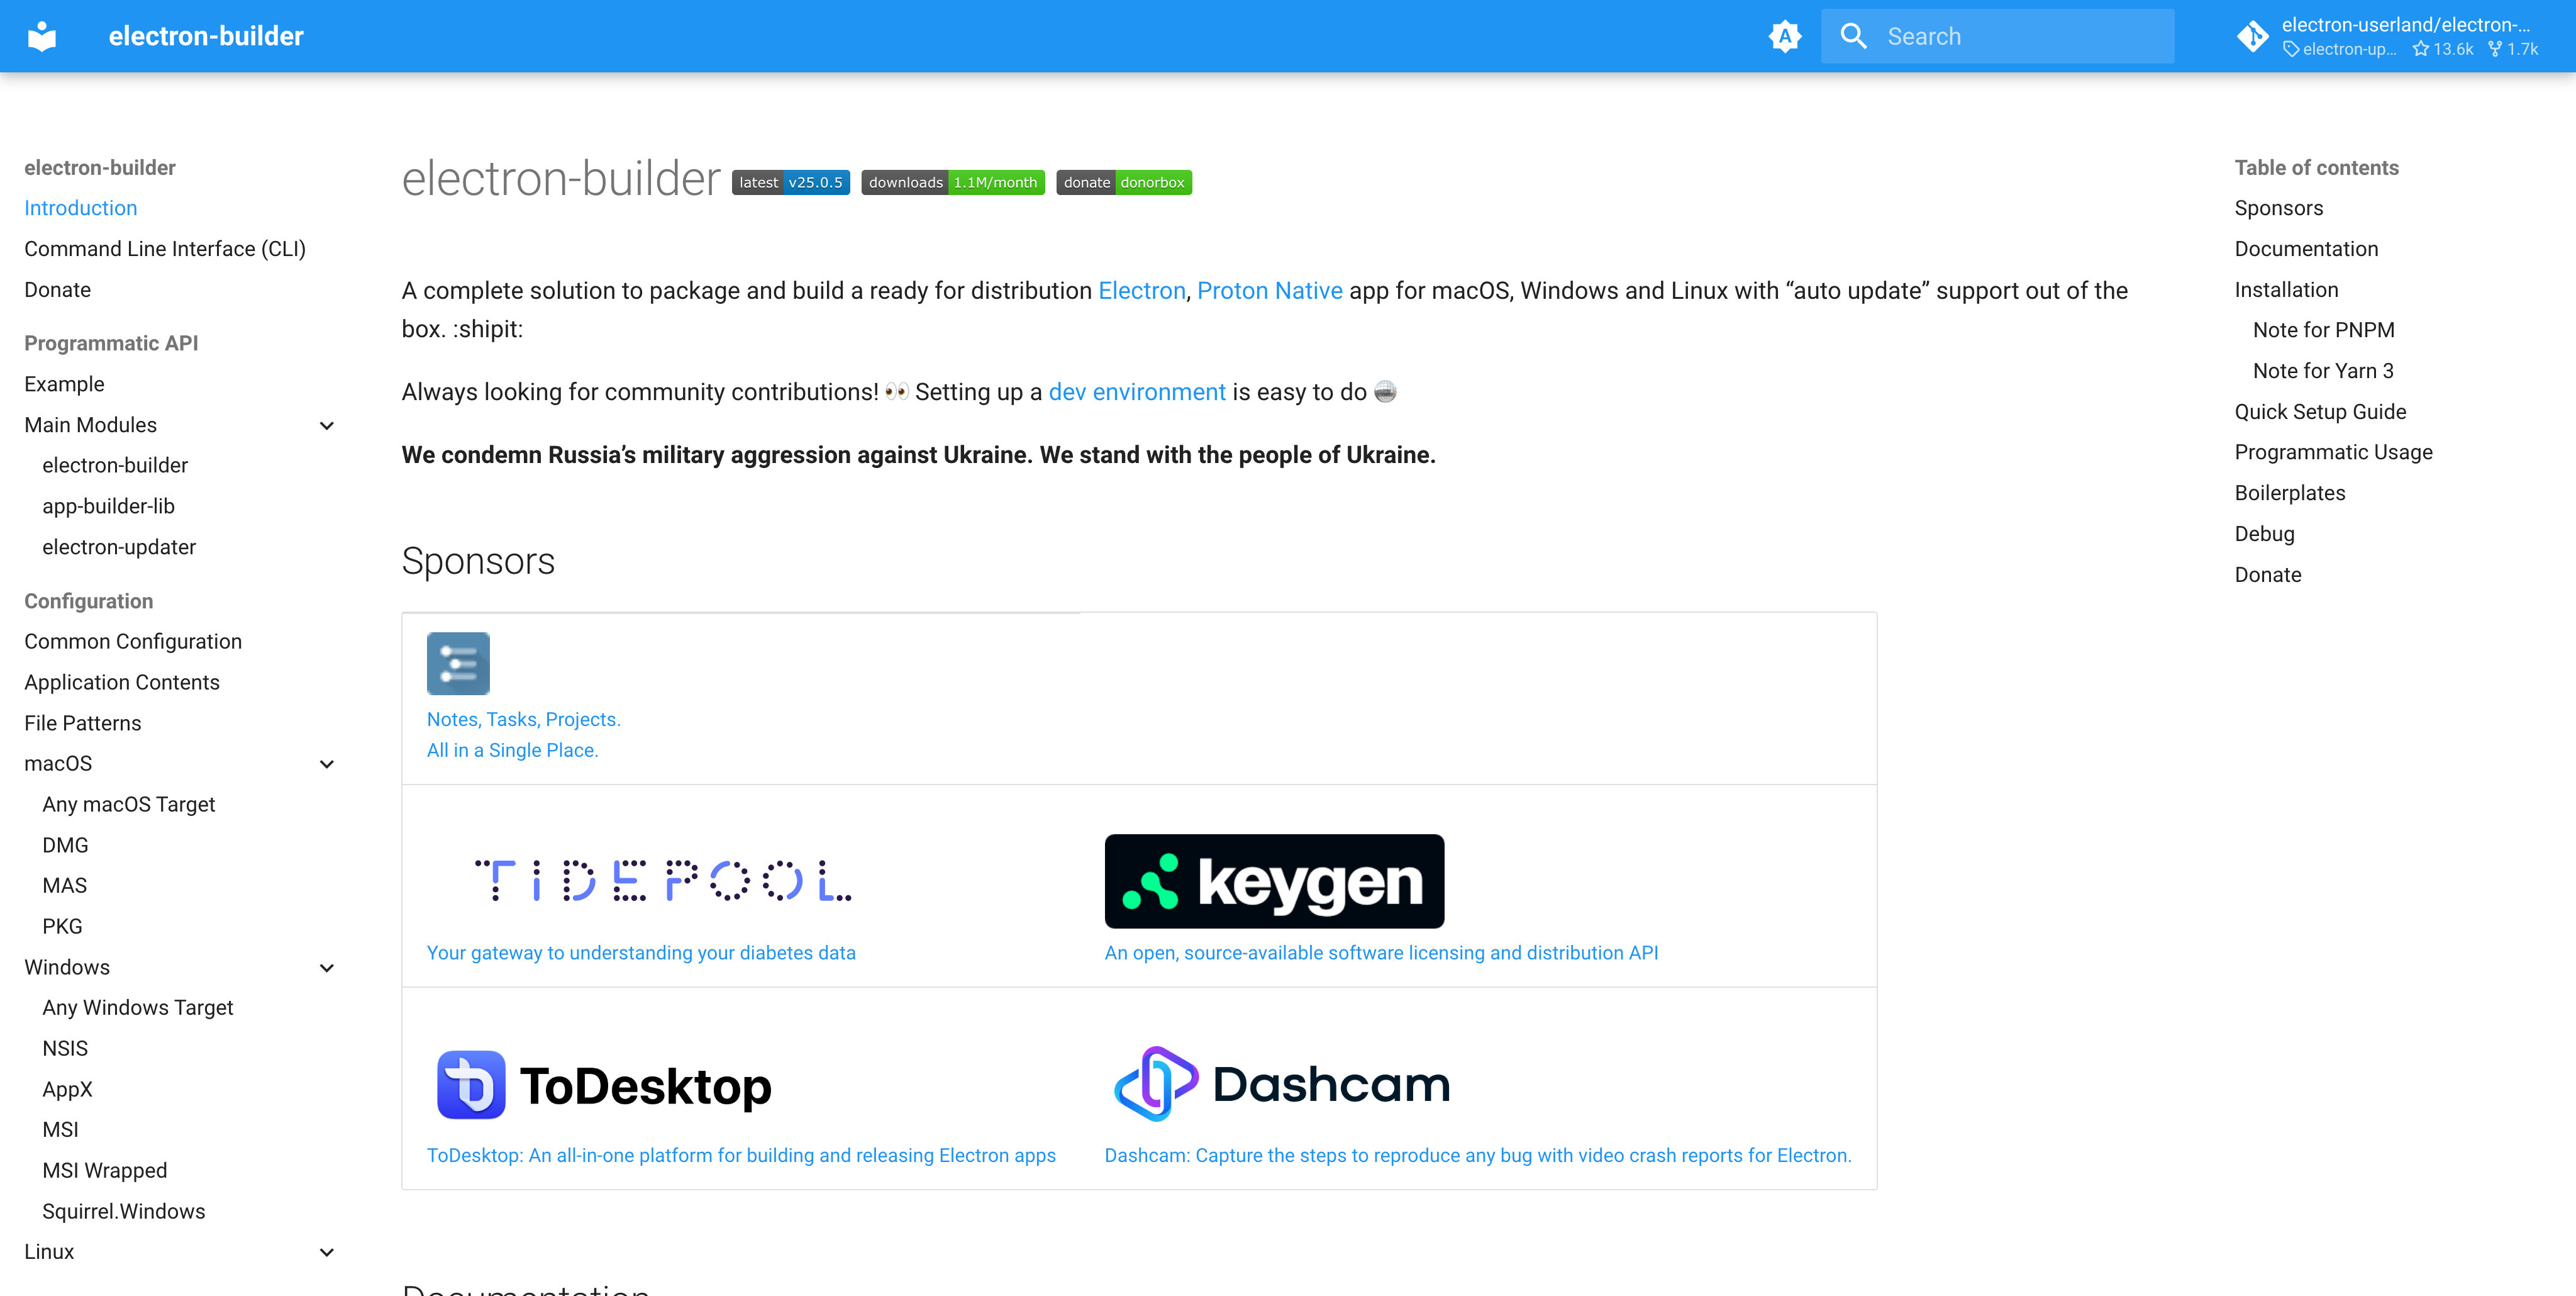Image resolution: width=2576 pixels, height=1296 pixels.
Task: Collapse the Main Modules section
Action: point(326,425)
